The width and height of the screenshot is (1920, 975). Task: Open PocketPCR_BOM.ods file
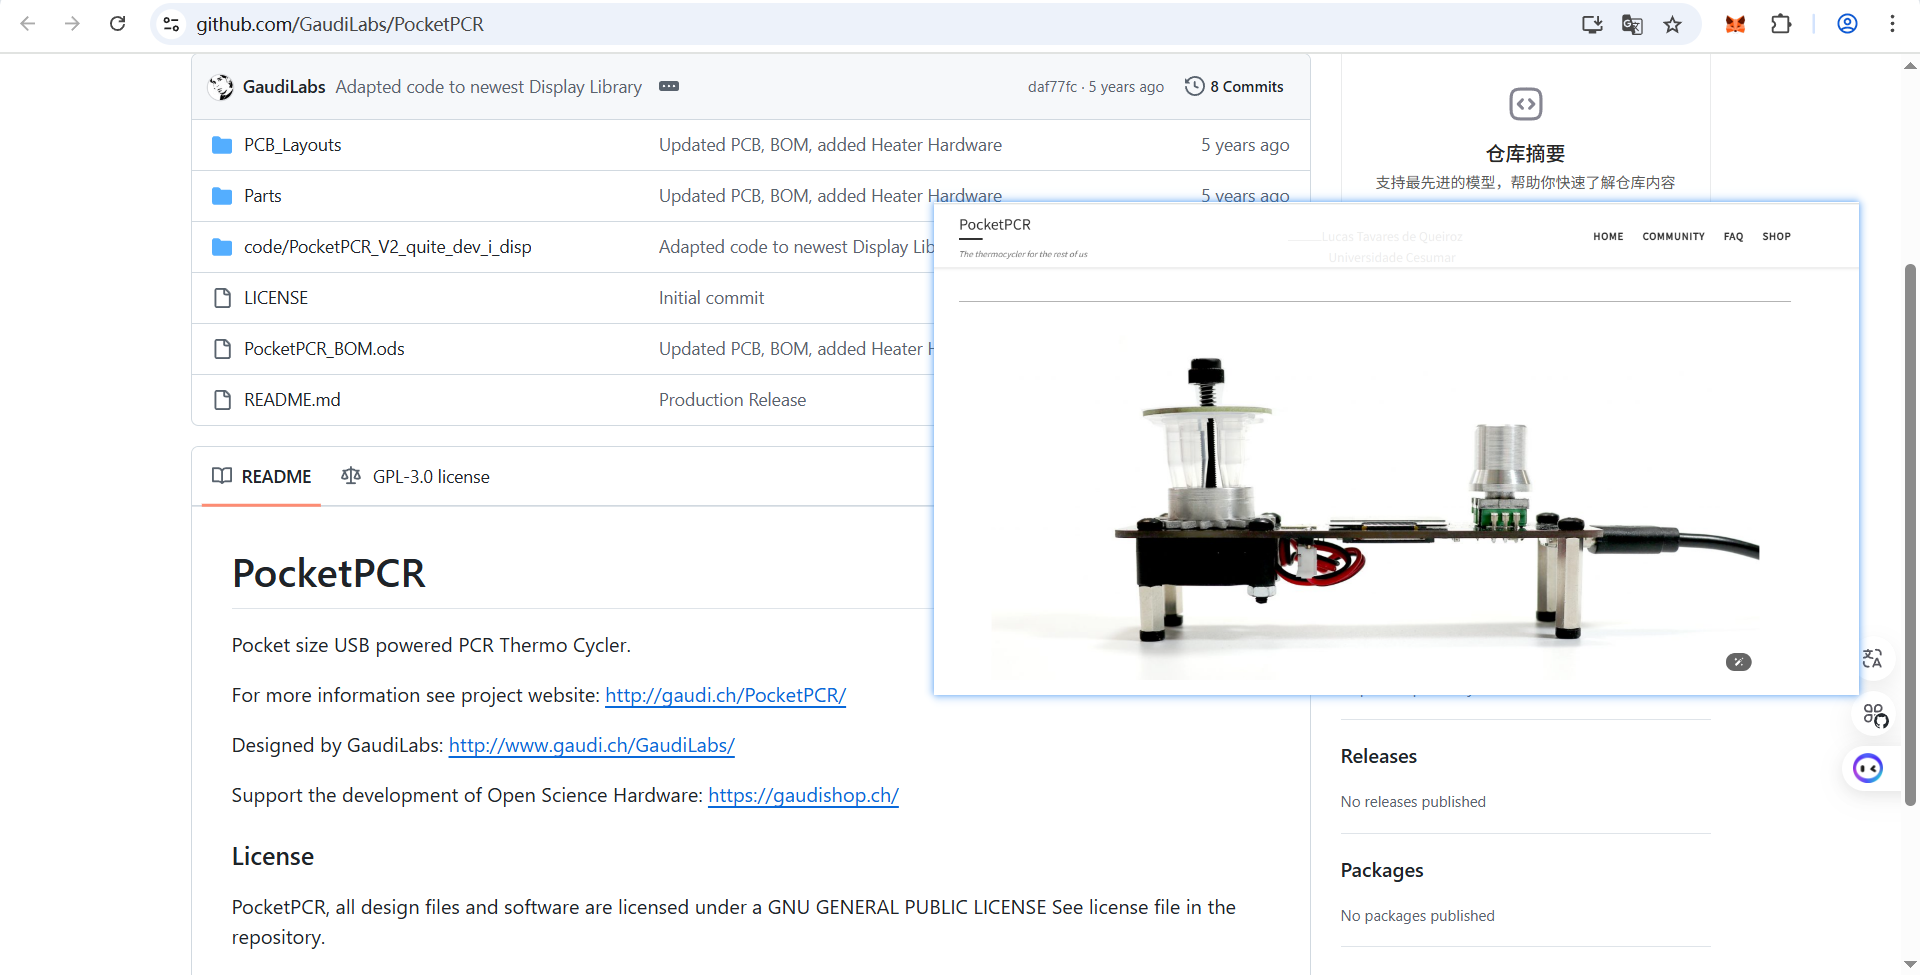324,349
